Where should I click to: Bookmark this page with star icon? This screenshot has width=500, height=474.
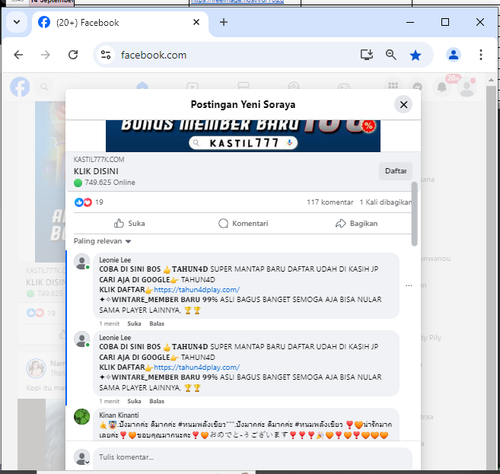(x=415, y=55)
